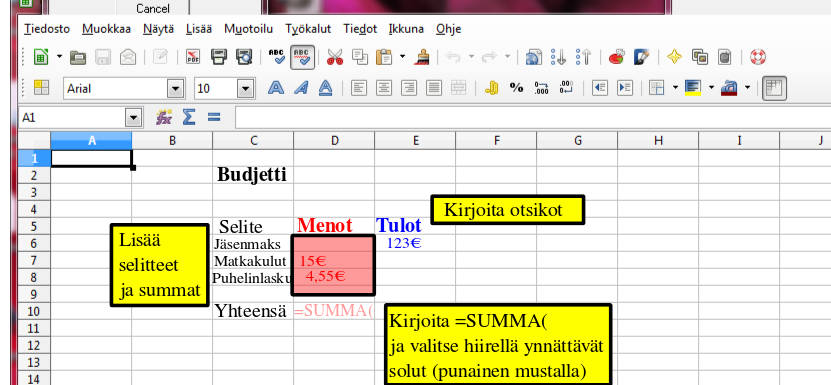Open the Työkalut menu
Viewport: 831px width, 385px height.
[308, 29]
